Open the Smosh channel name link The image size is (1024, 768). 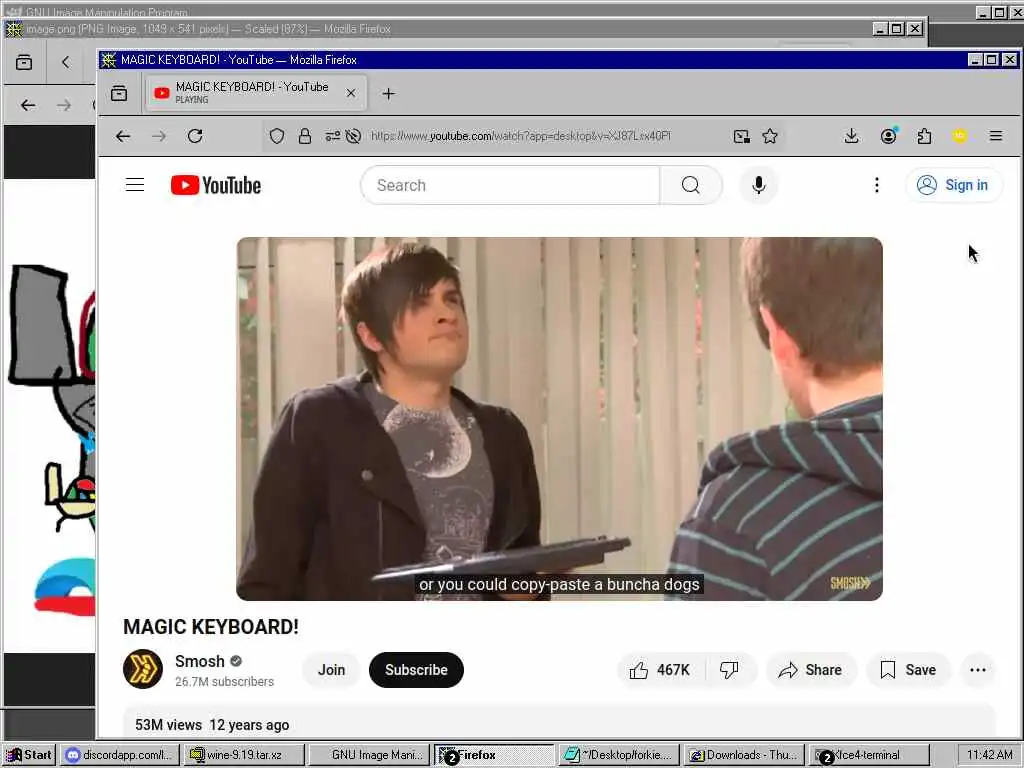[x=199, y=662]
